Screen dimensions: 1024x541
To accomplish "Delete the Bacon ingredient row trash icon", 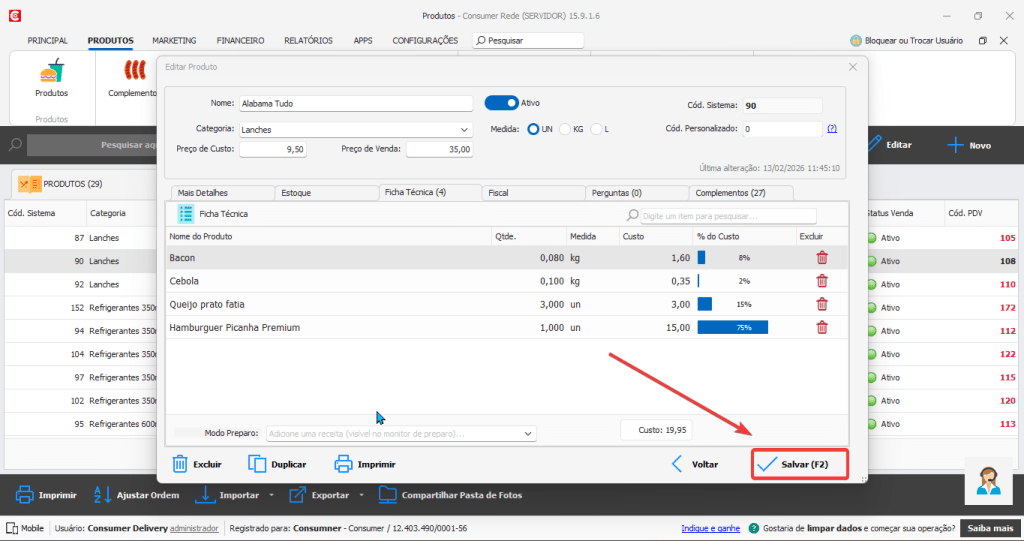I will pyautogui.click(x=822, y=257).
